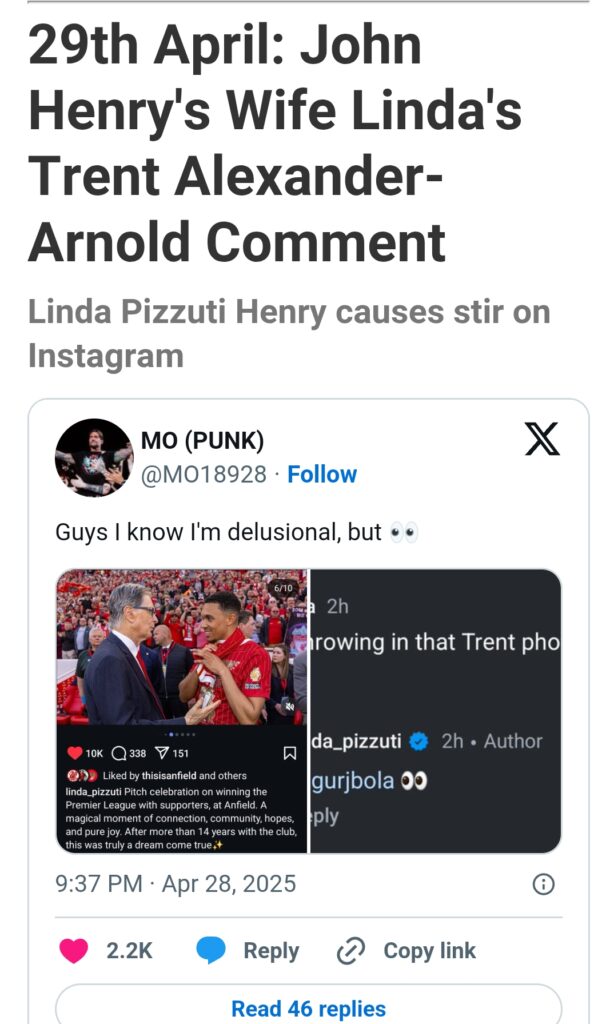Open the Read 46 replies button
Image resolution: width=614 pixels, height=1024 pixels.
click(308, 1008)
